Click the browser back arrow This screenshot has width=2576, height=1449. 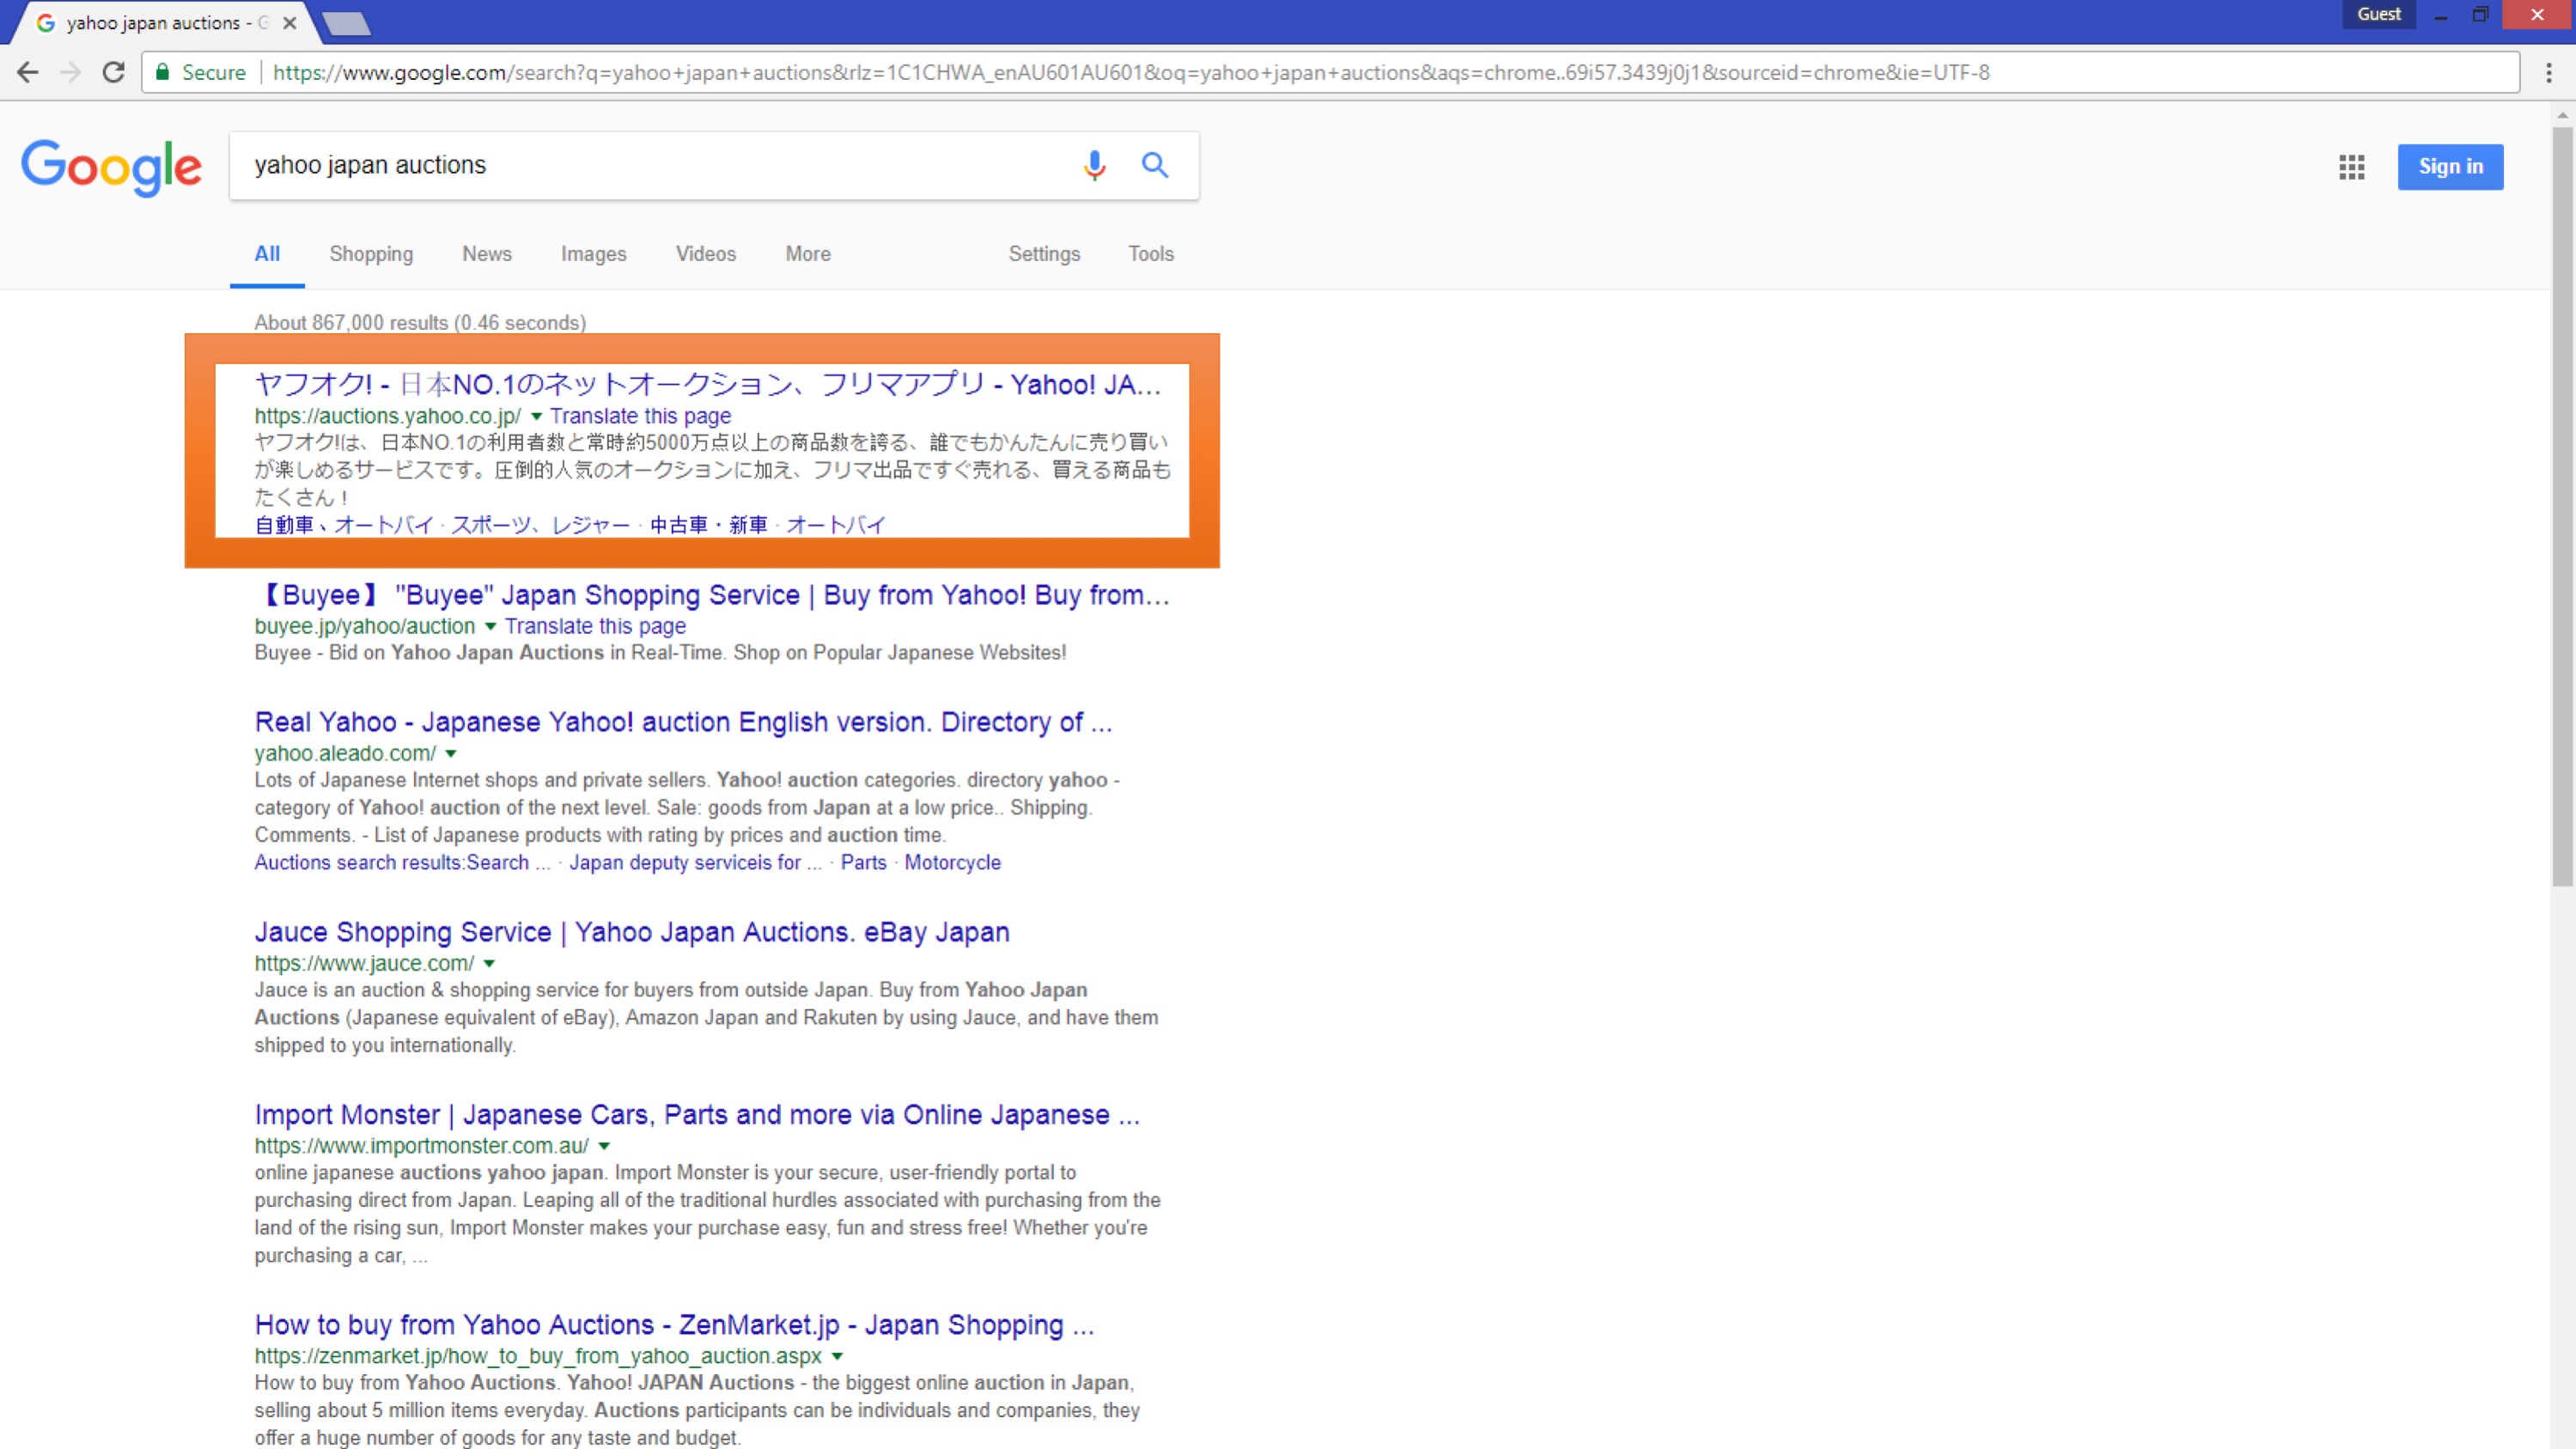[x=28, y=72]
